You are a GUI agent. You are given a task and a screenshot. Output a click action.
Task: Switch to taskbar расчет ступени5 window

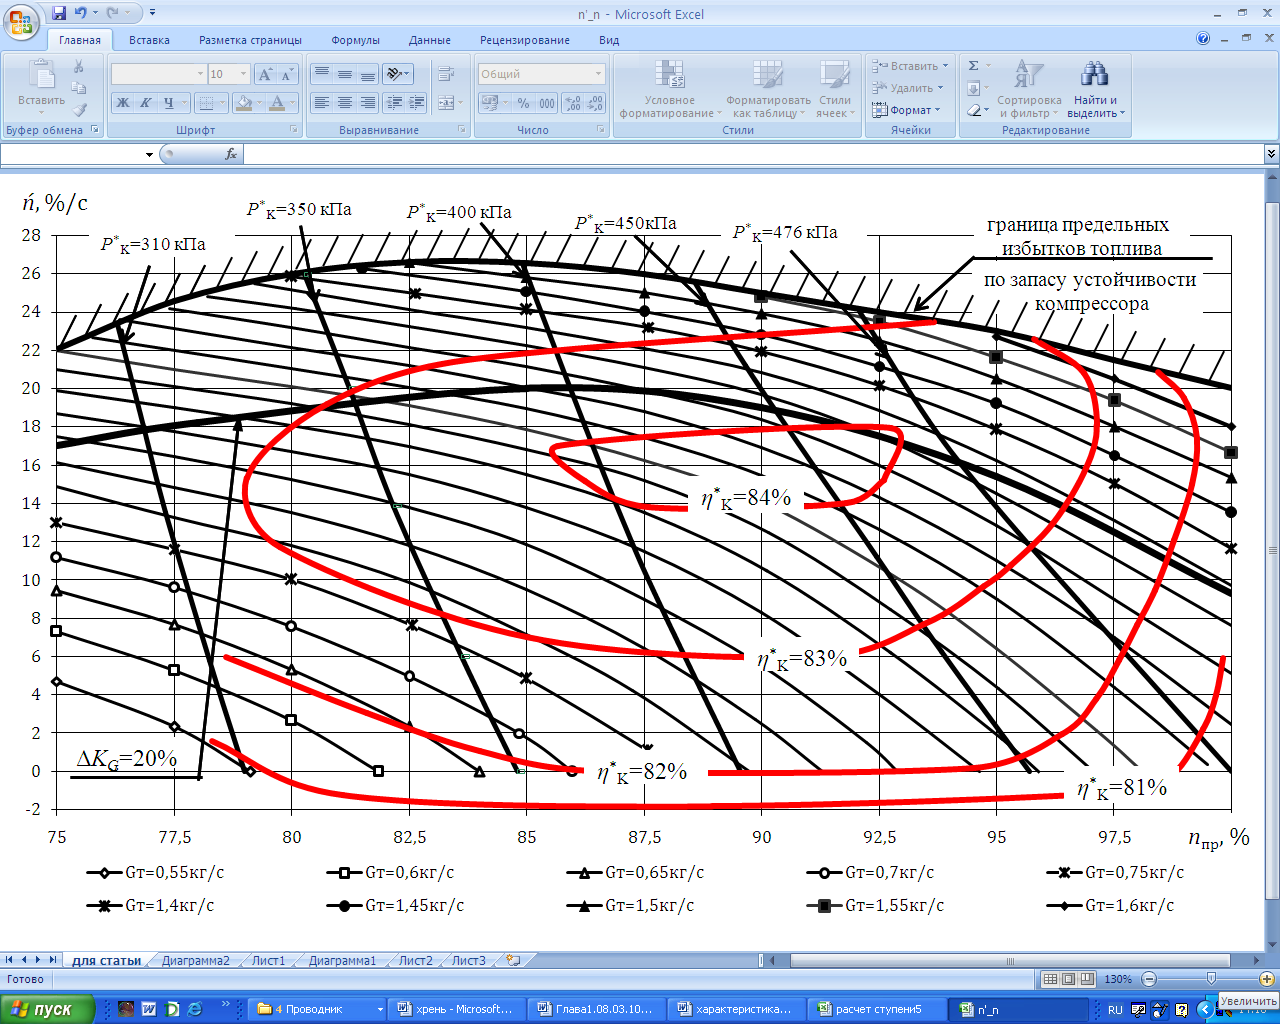click(x=877, y=1009)
